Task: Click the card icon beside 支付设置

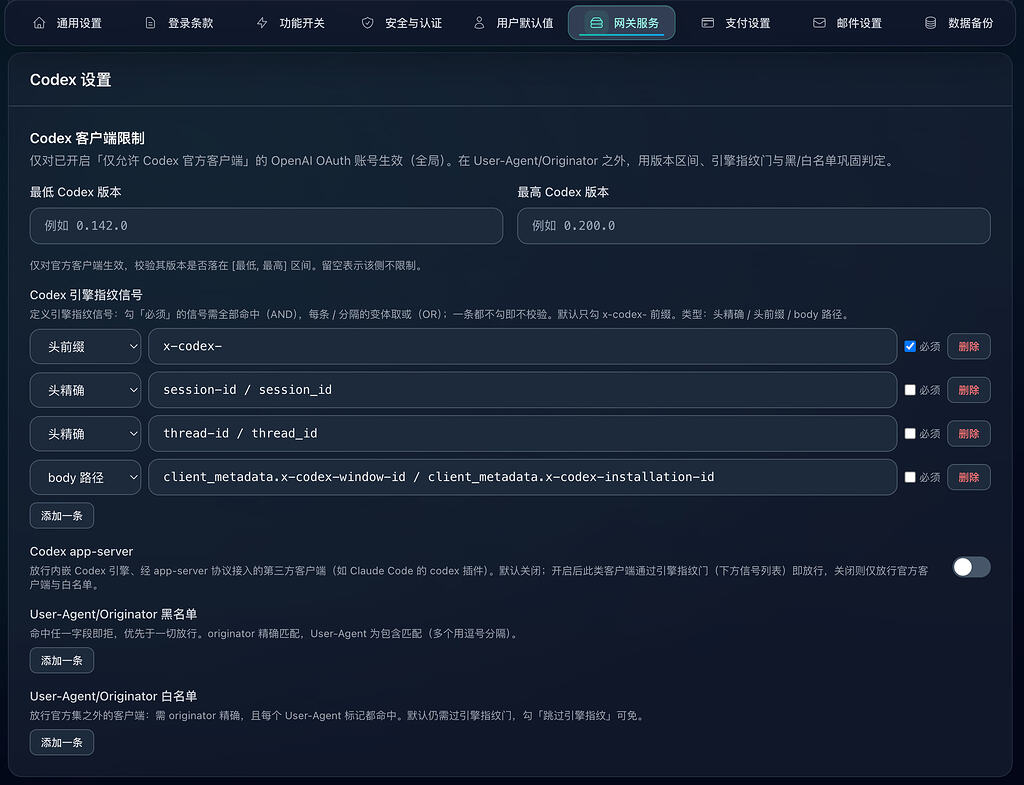Action: click(x=707, y=23)
